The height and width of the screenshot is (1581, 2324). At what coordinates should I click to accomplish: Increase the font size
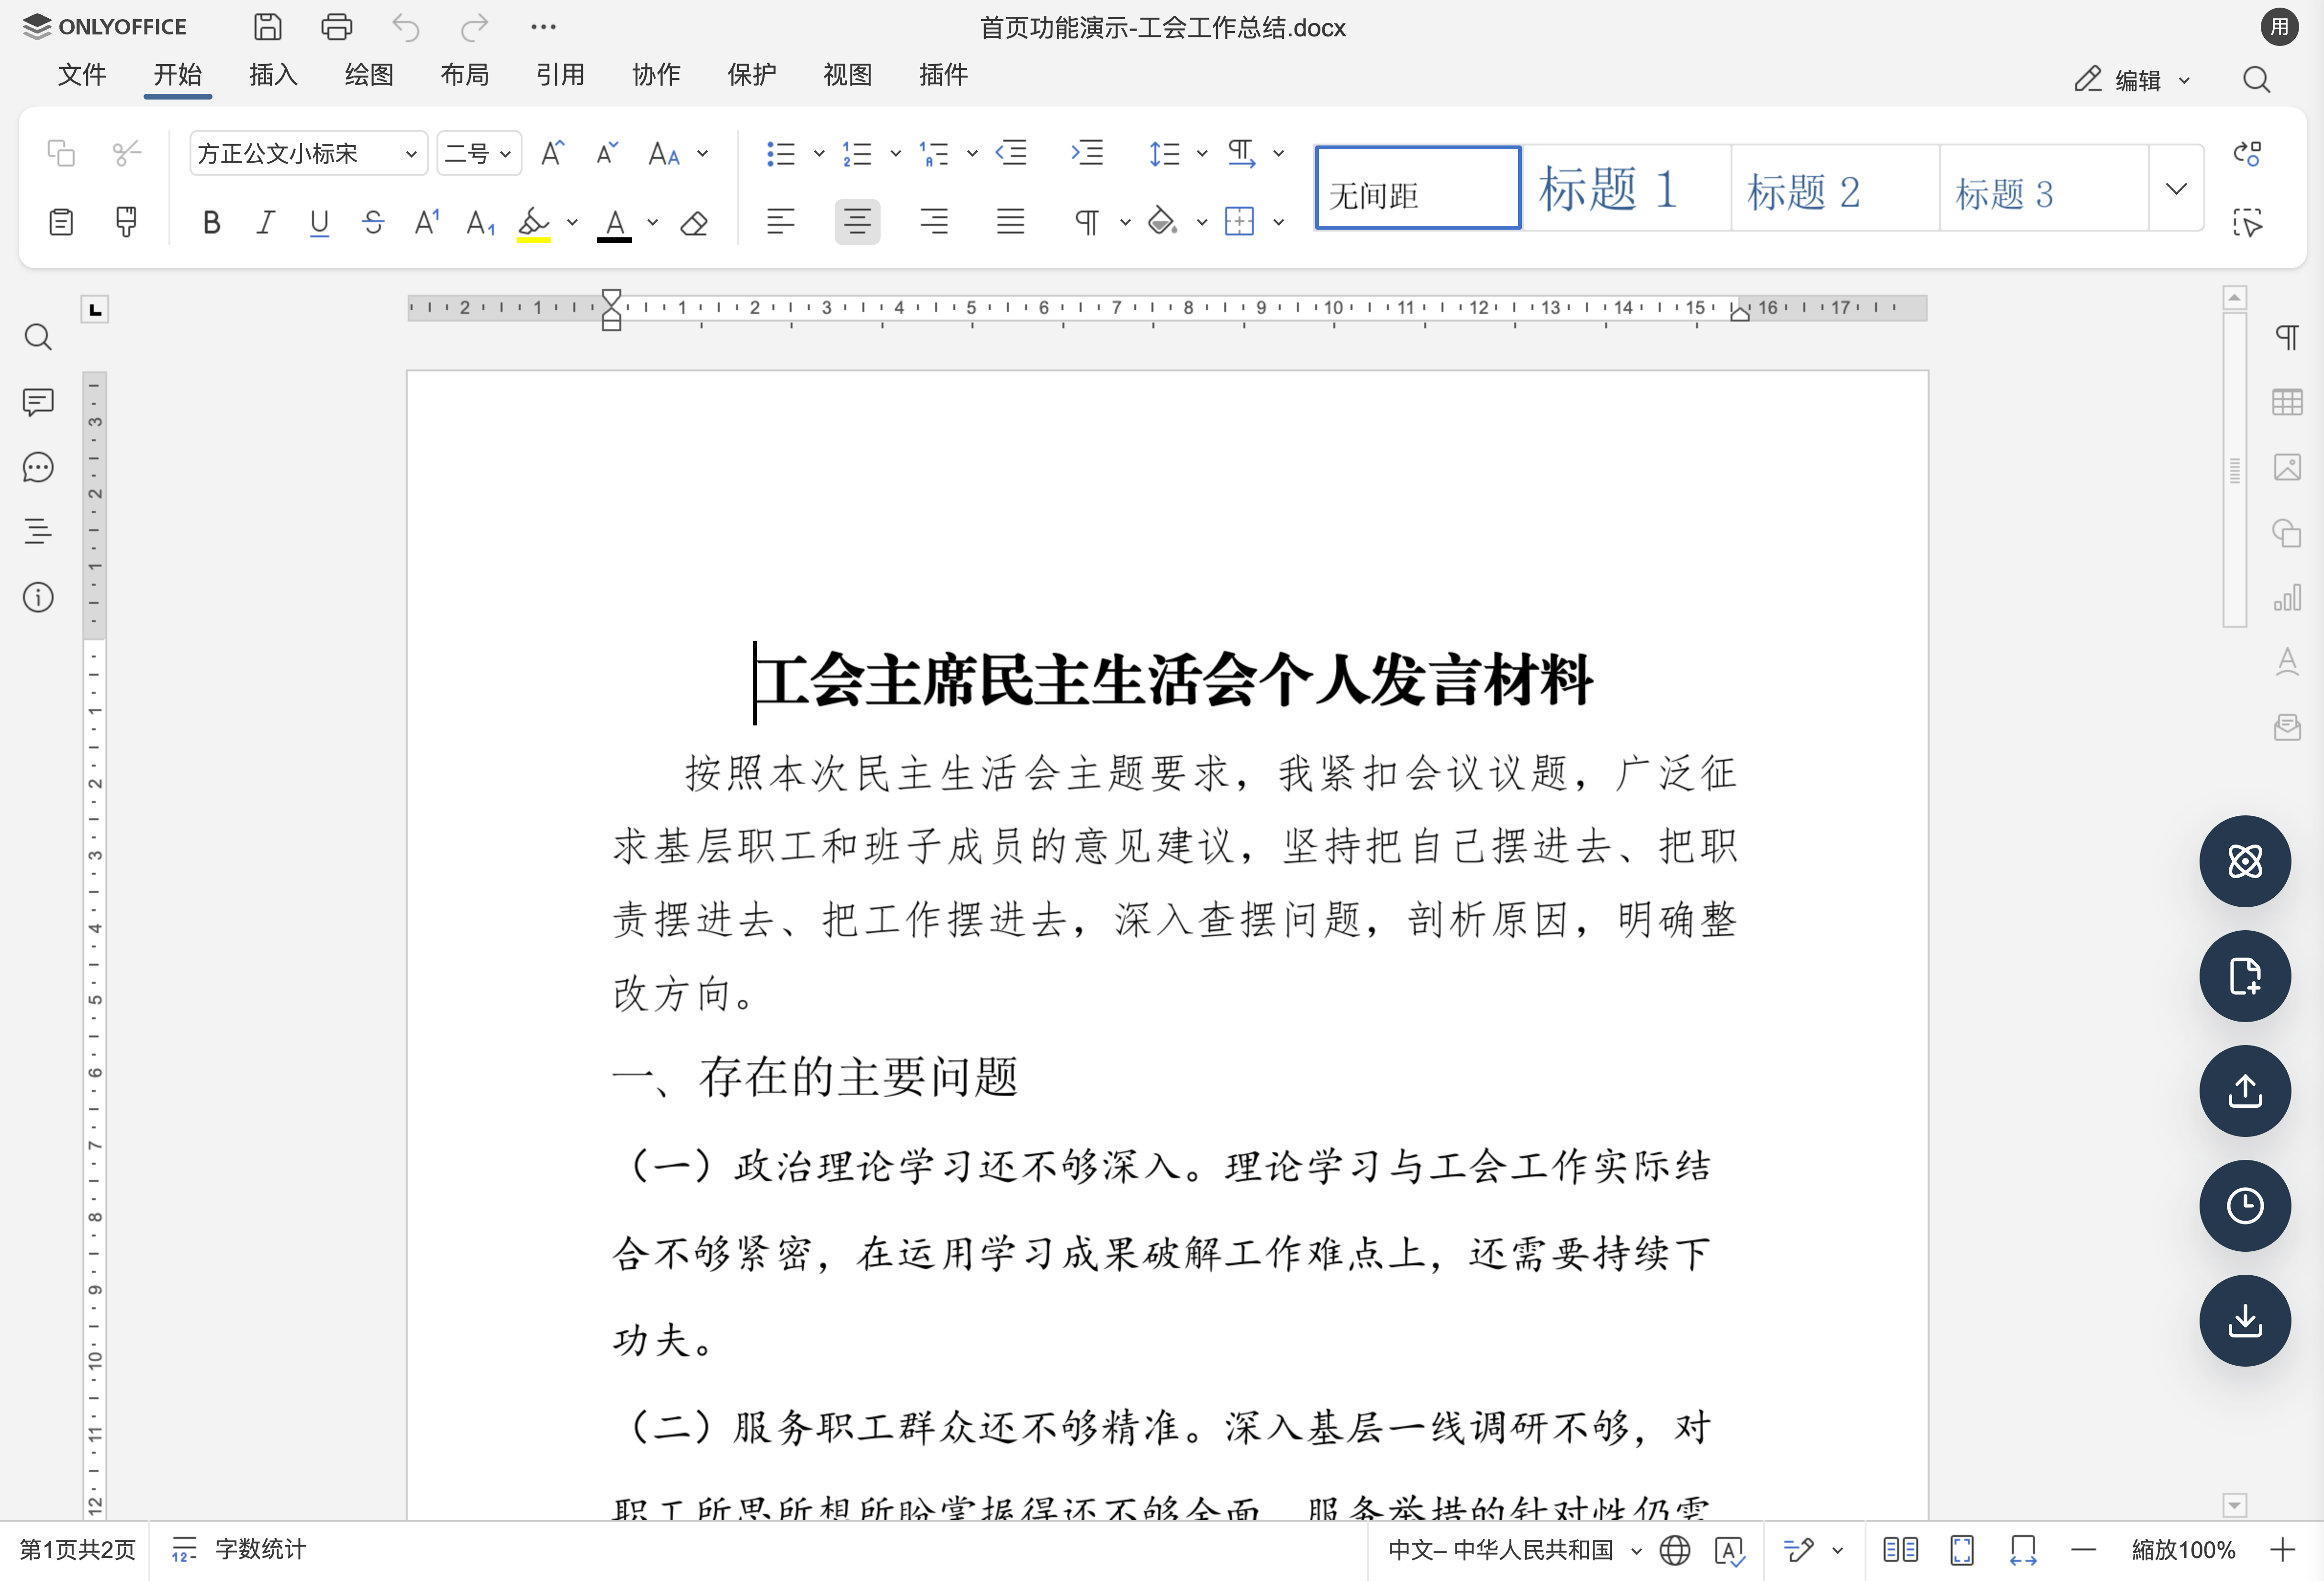[552, 153]
